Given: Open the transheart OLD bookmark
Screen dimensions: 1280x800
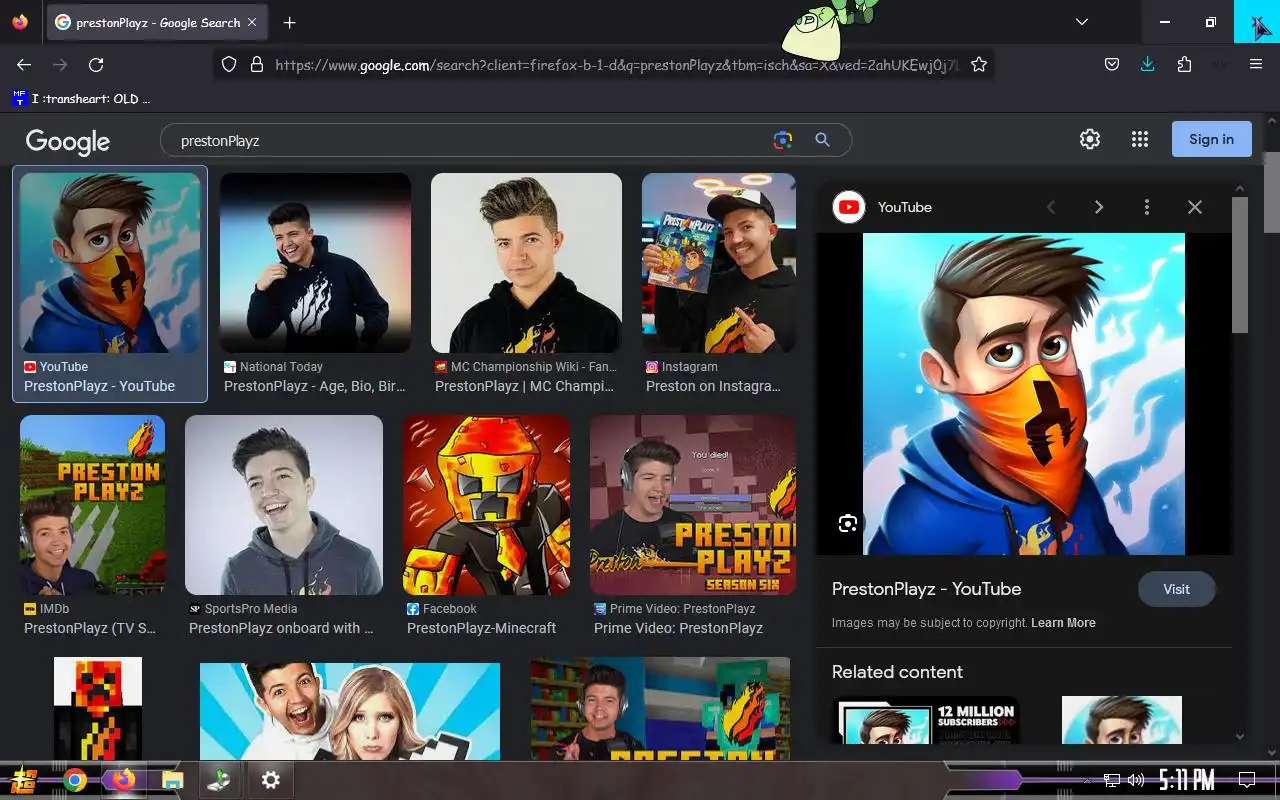Looking at the screenshot, I should pyautogui.click(x=81, y=98).
